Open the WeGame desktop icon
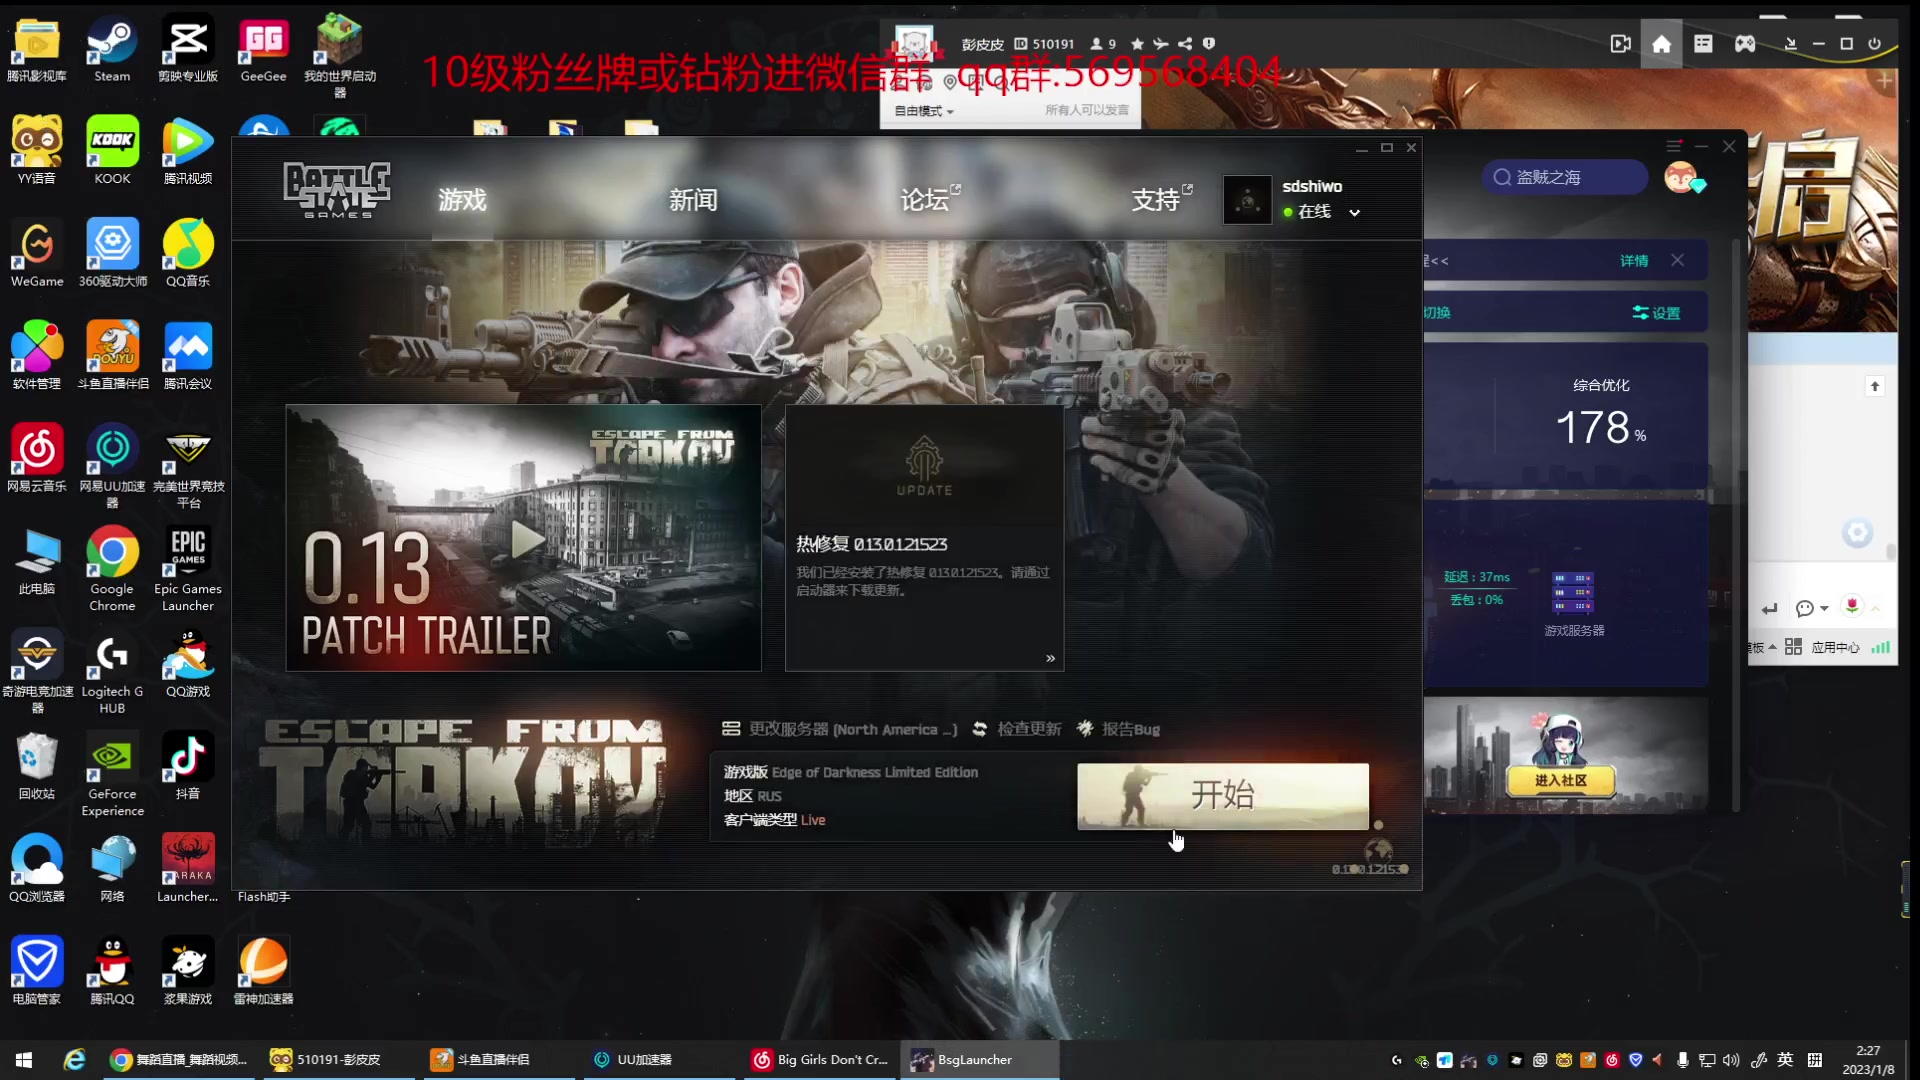The height and width of the screenshot is (1080, 1920). [37, 254]
